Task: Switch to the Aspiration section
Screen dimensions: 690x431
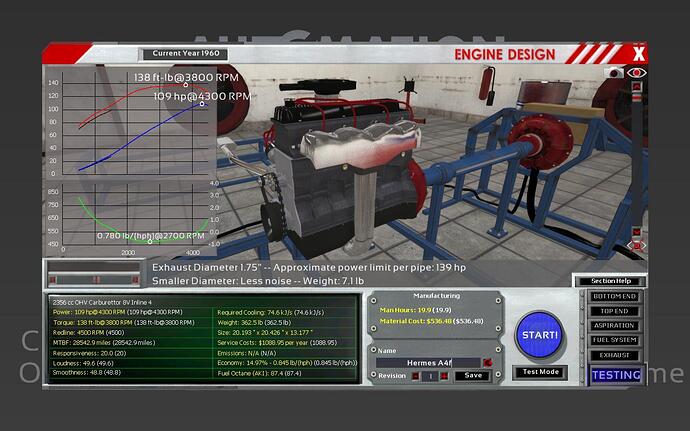Action: [613, 326]
